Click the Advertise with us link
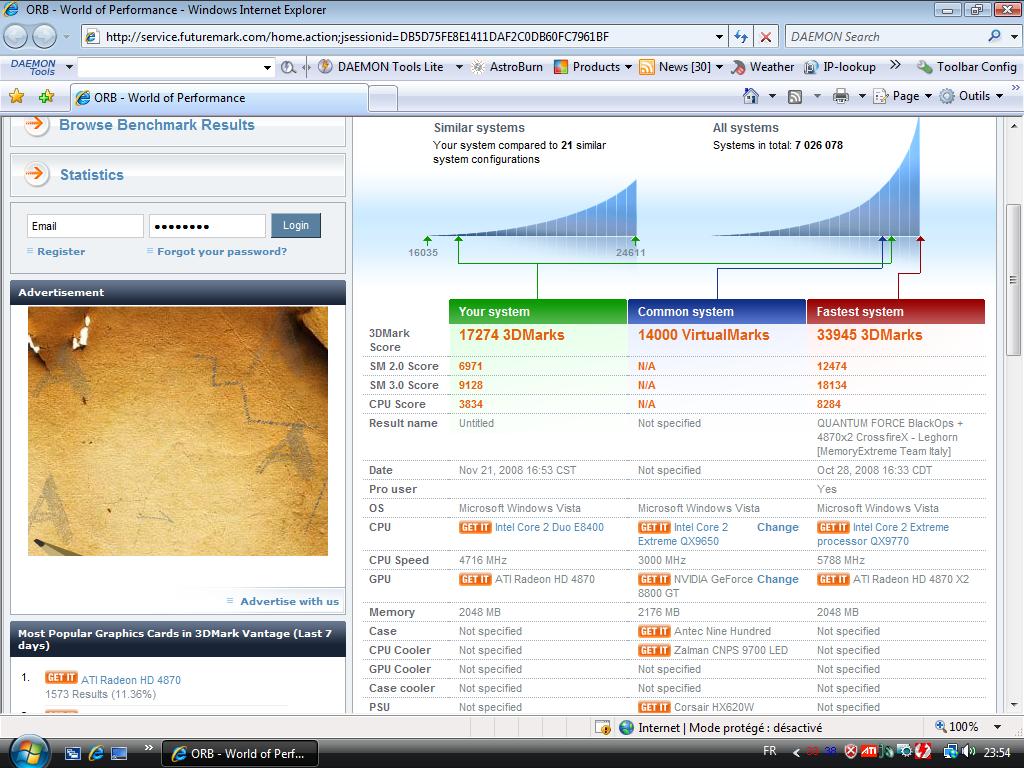This screenshot has width=1024, height=768. point(289,601)
